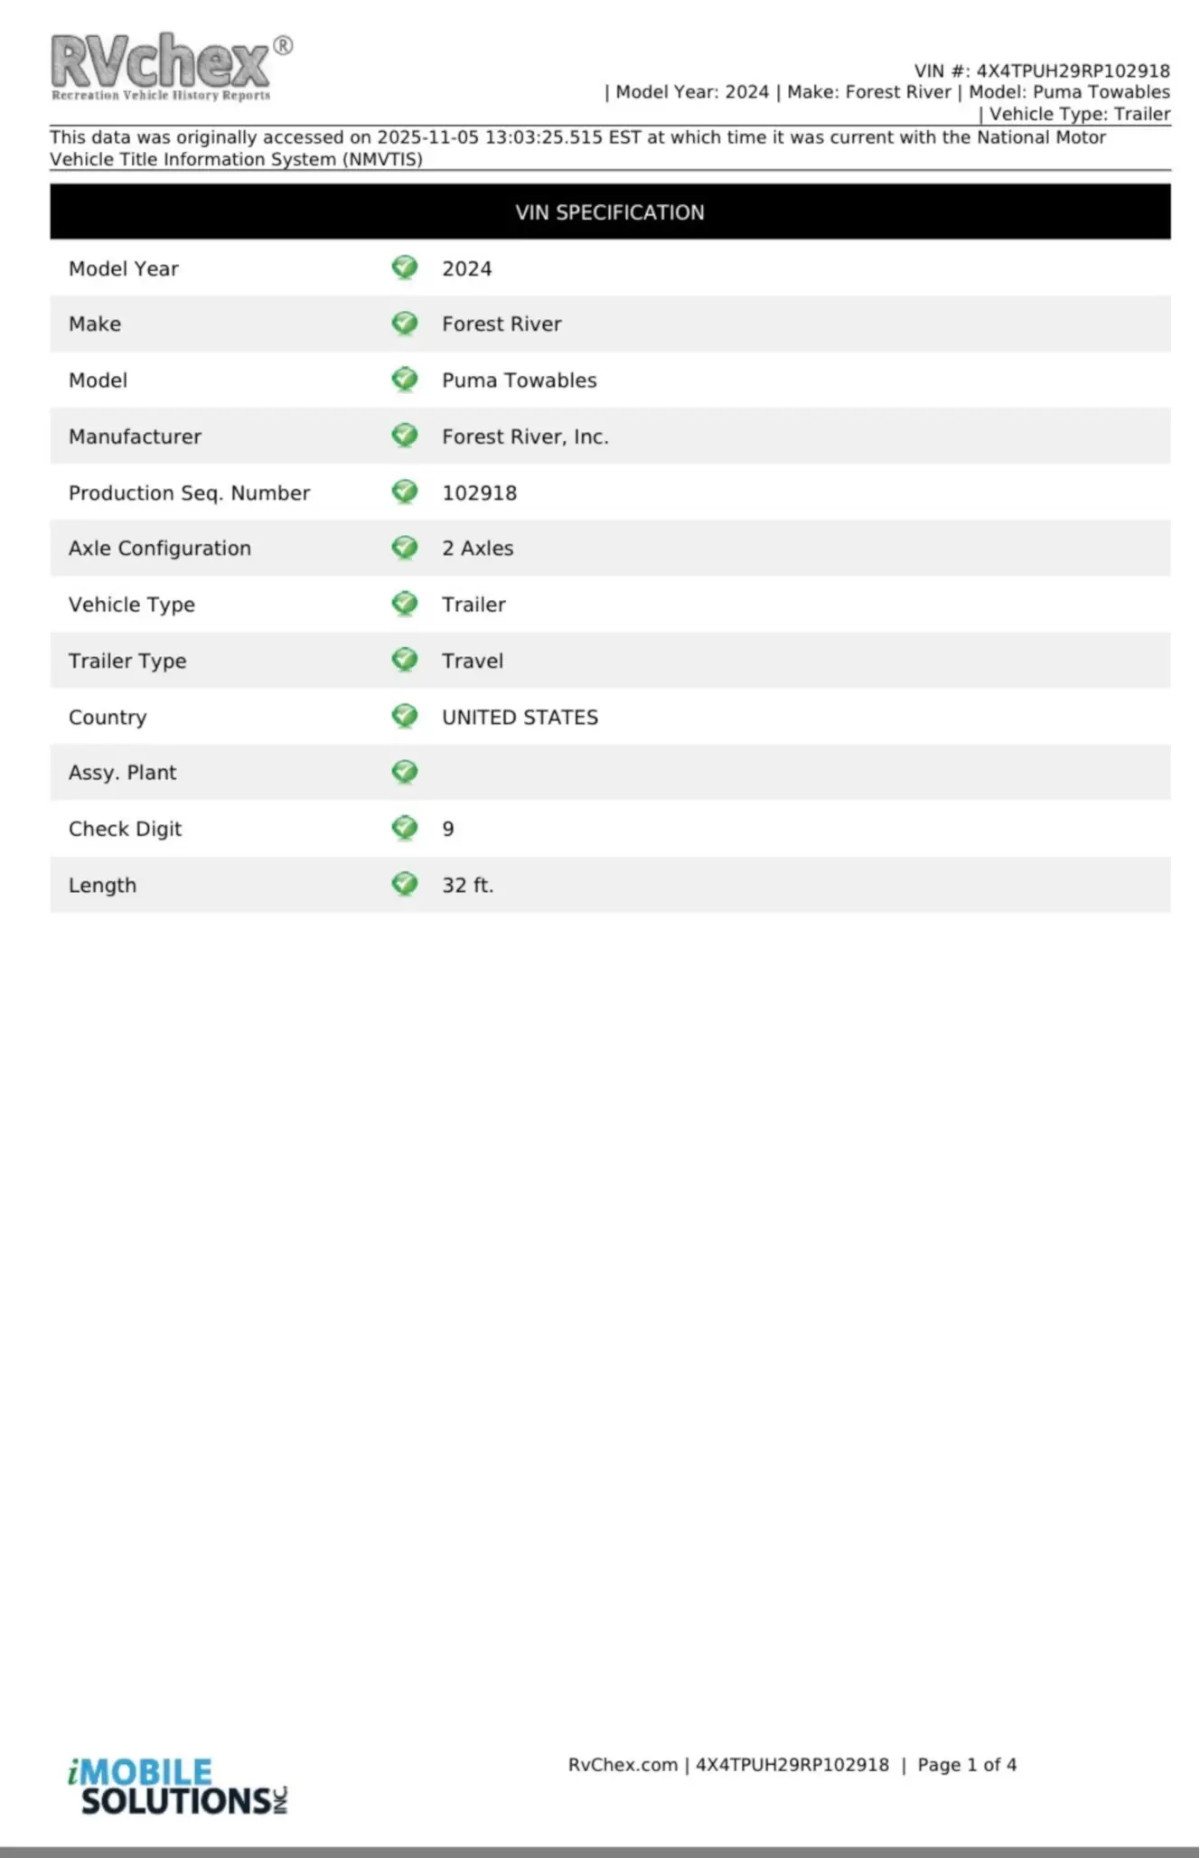Click the 32 ft. length value
The image size is (1200, 1858).
pyautogui.click(x=467, y=885)
